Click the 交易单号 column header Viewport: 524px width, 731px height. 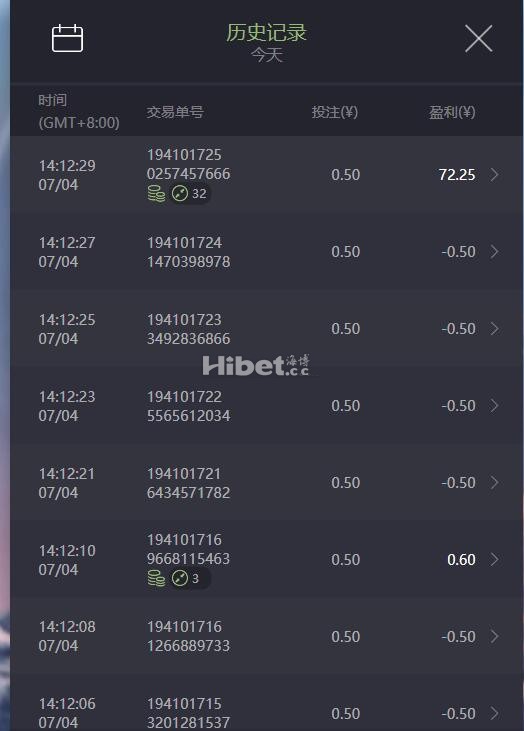[x=175, y=112]
